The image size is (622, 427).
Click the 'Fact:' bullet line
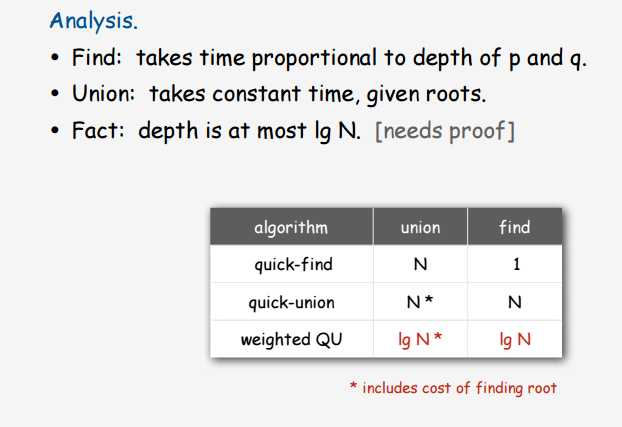(x=282, y=131)
